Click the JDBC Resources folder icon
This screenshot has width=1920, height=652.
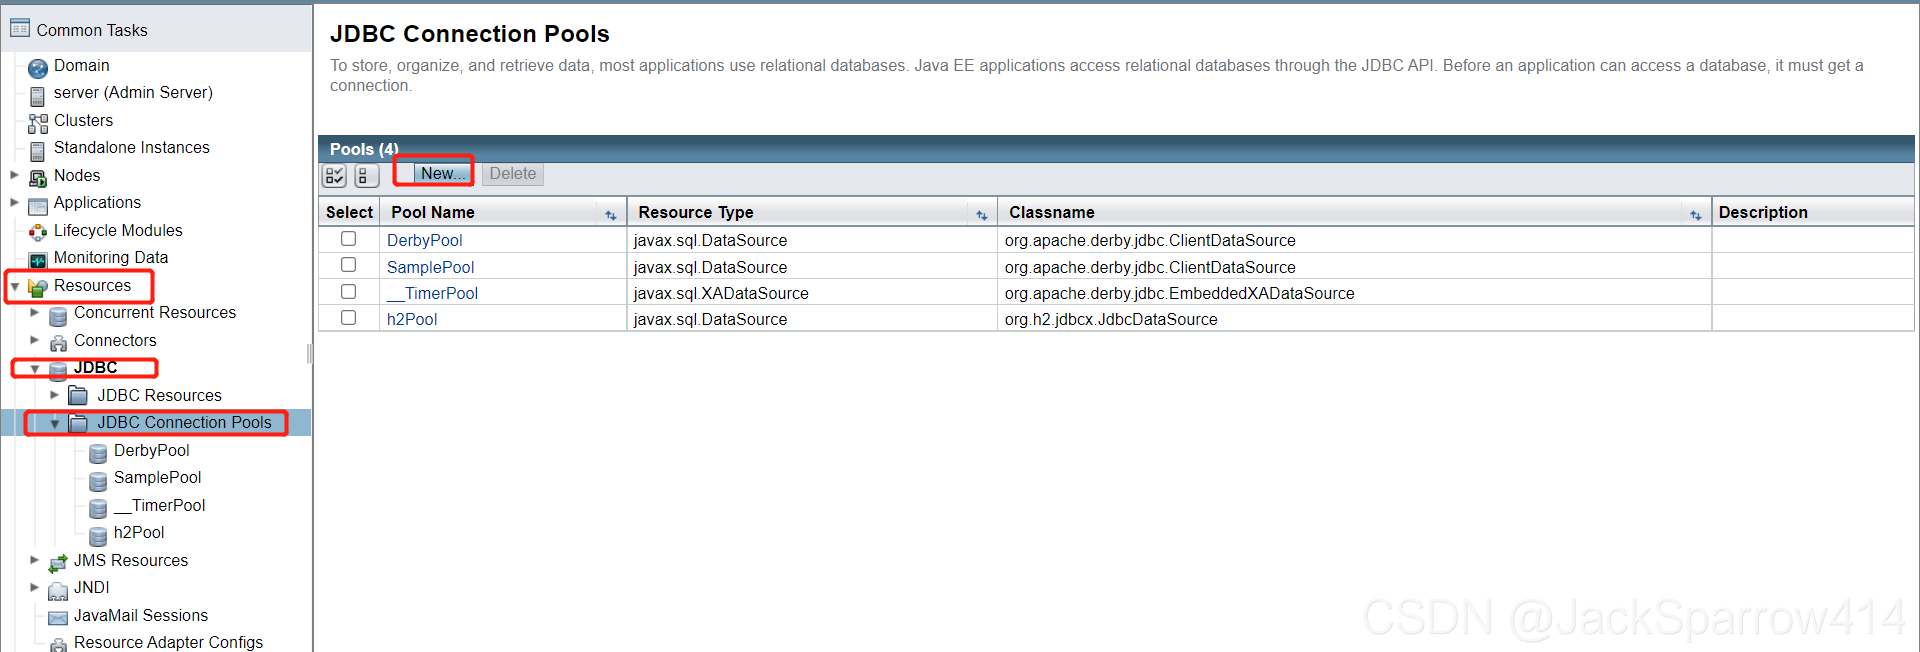[78, 396]
